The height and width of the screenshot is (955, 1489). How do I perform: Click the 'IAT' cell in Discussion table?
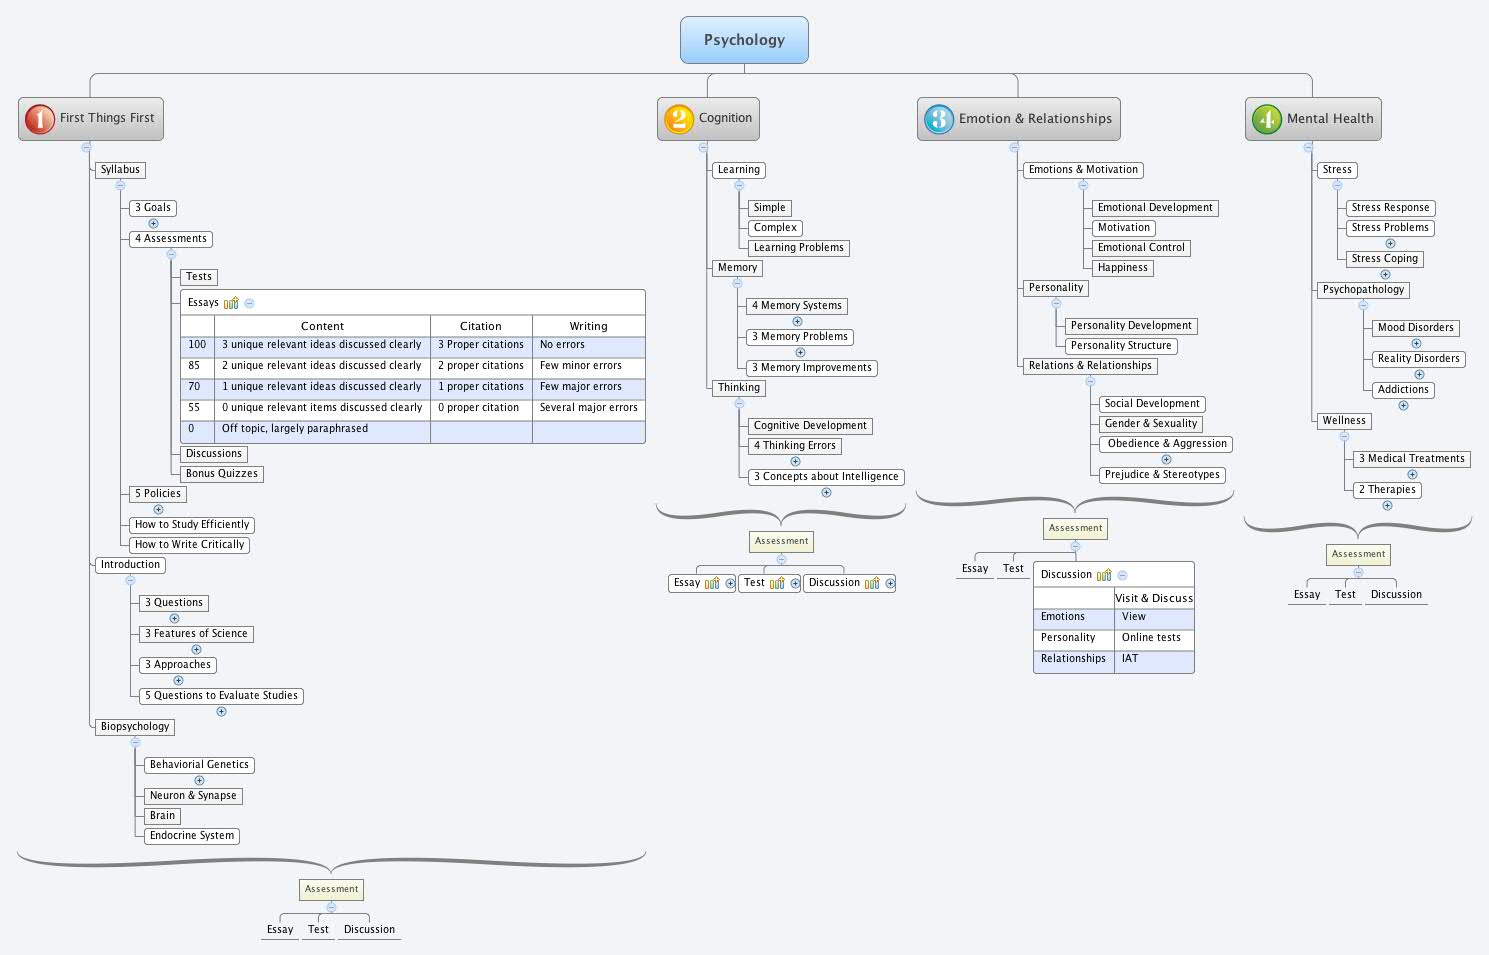(1154, 660)
